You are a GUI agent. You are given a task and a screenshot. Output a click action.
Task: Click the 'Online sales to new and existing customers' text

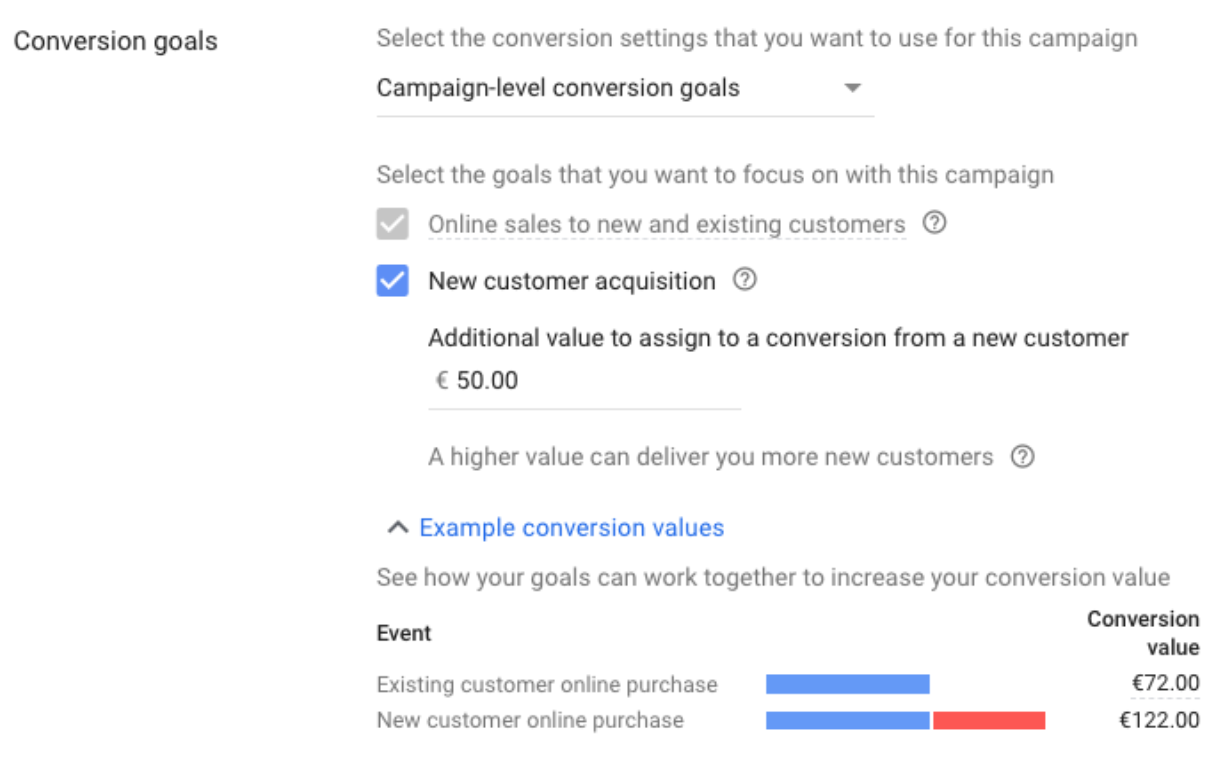(x=666, y=225)
